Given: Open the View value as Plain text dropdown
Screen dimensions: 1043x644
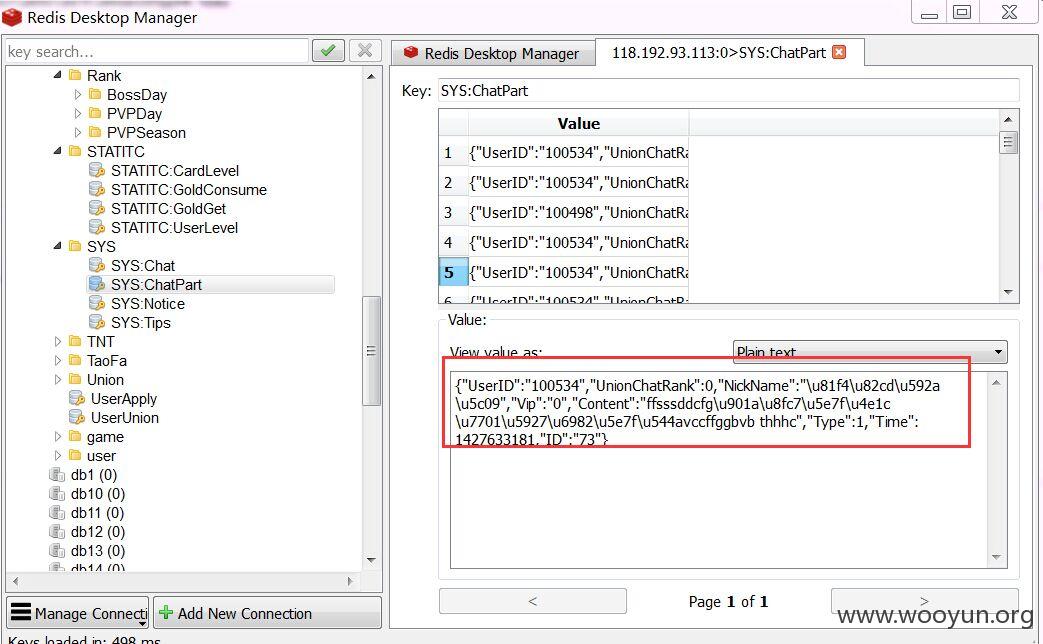Looking at the screenshot, I should pos(870,352).
